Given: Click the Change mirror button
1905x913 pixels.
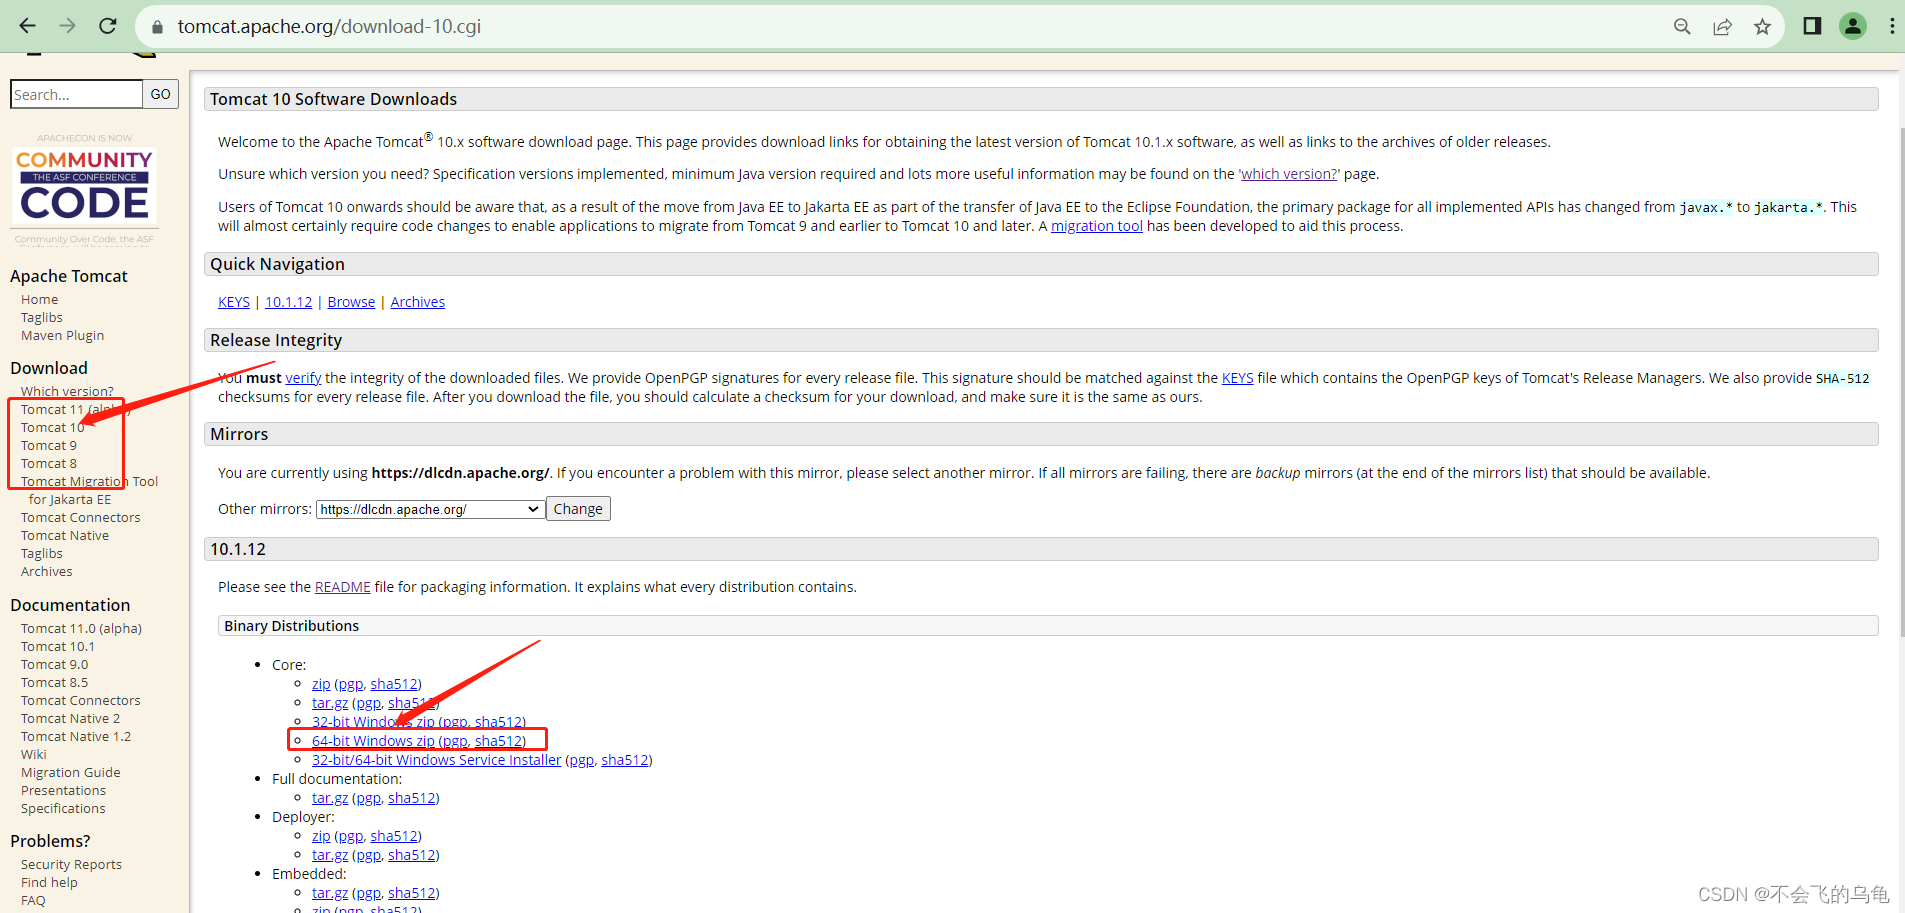Looking at the screenshot, I should click(578, 509).
